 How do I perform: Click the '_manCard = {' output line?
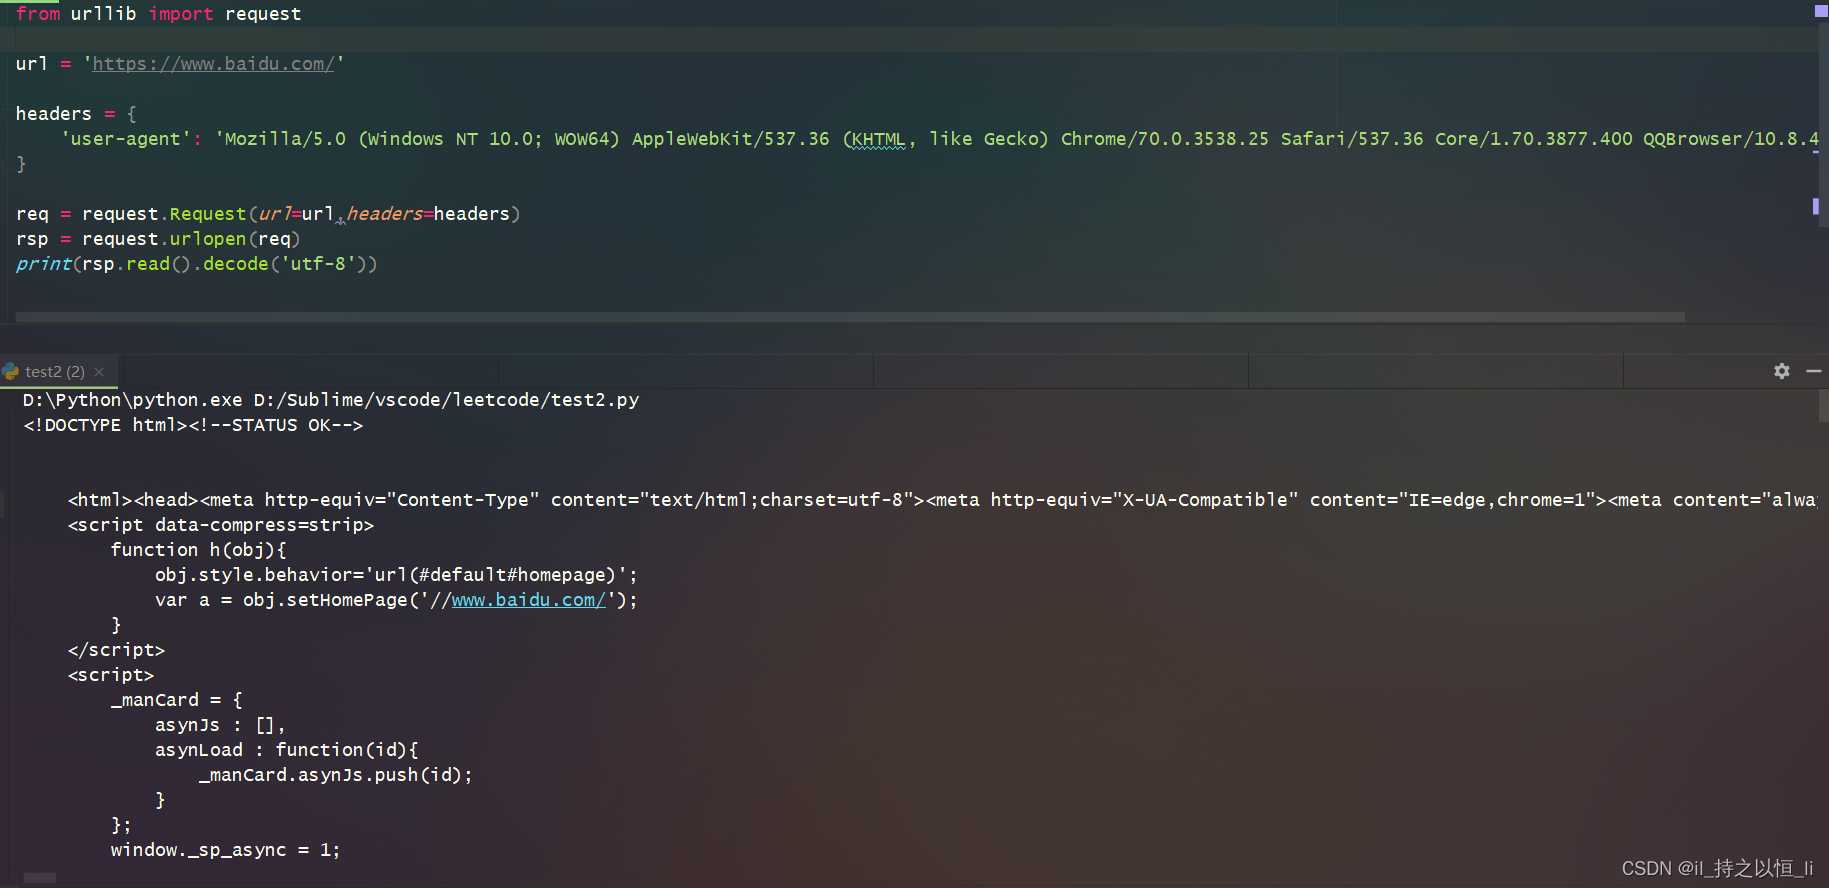point(177,700)
